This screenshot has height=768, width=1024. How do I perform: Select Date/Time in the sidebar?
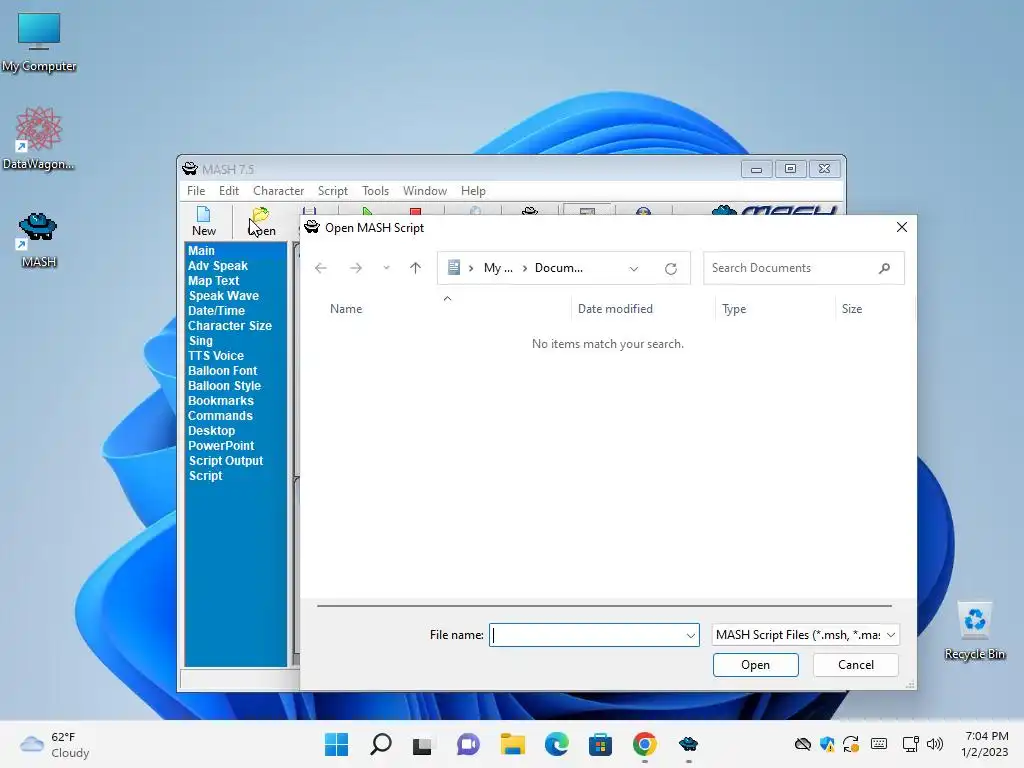tap(216, 311)
